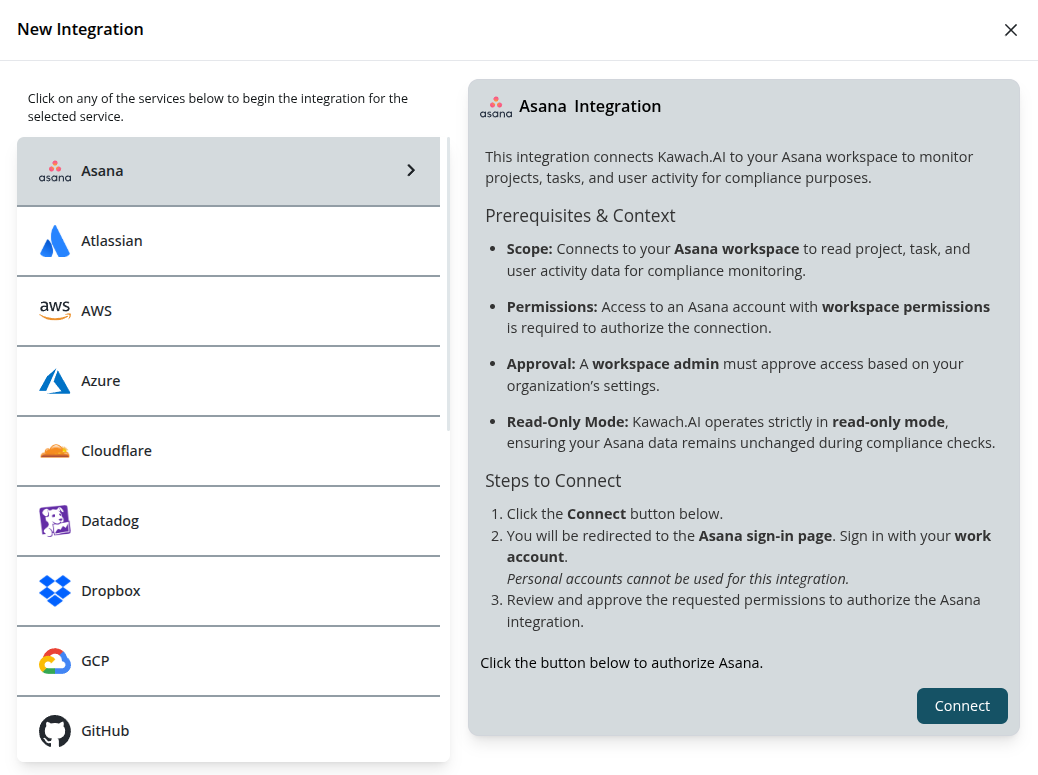Click the Cloudflare cloud icon
The height and width of the screenshot is (775, 1038).
pyautogui.click(x=55, y=451)
